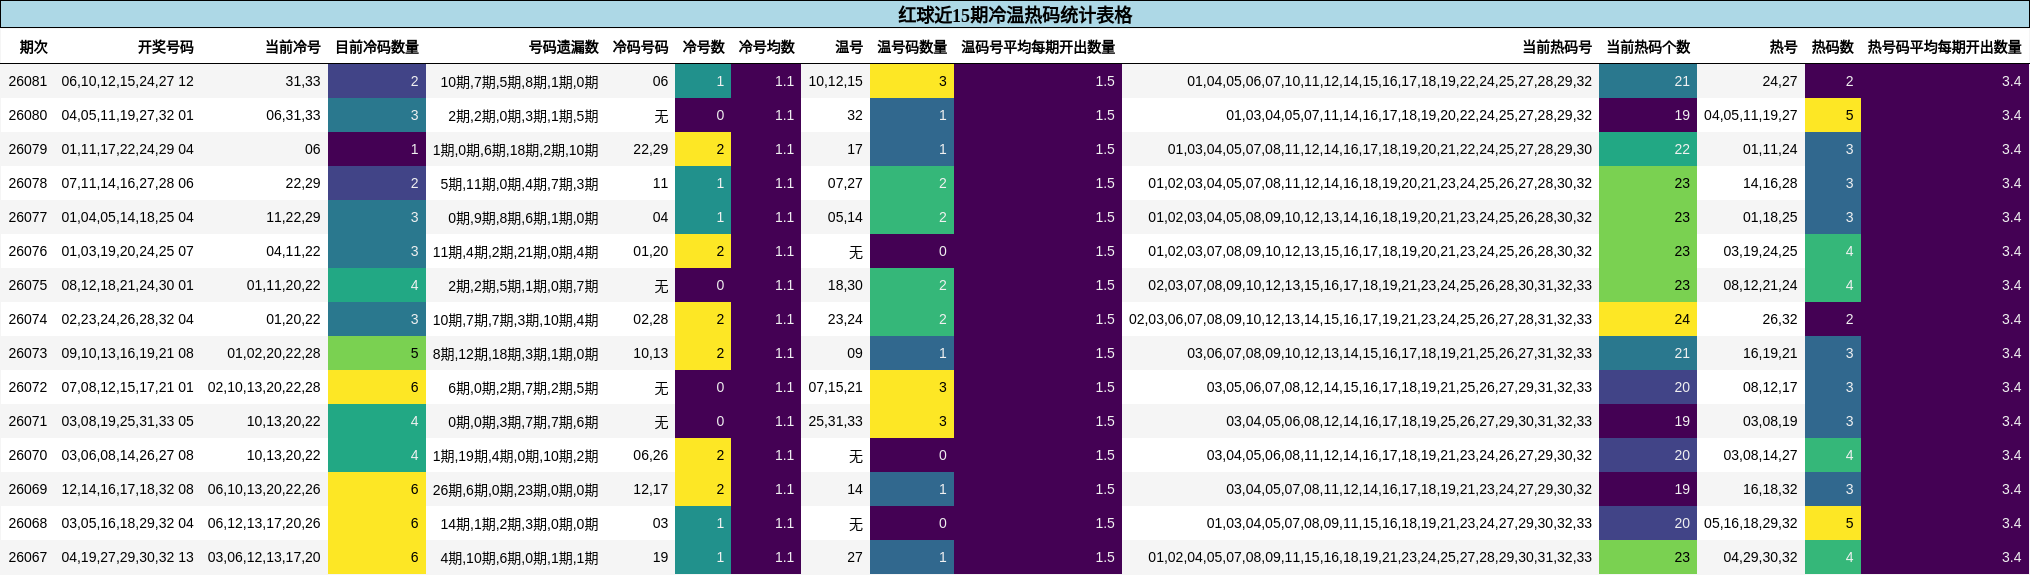Click period cell 26080
The height and width of the screenshot is (575, 2030).
(x=28, y=115)
